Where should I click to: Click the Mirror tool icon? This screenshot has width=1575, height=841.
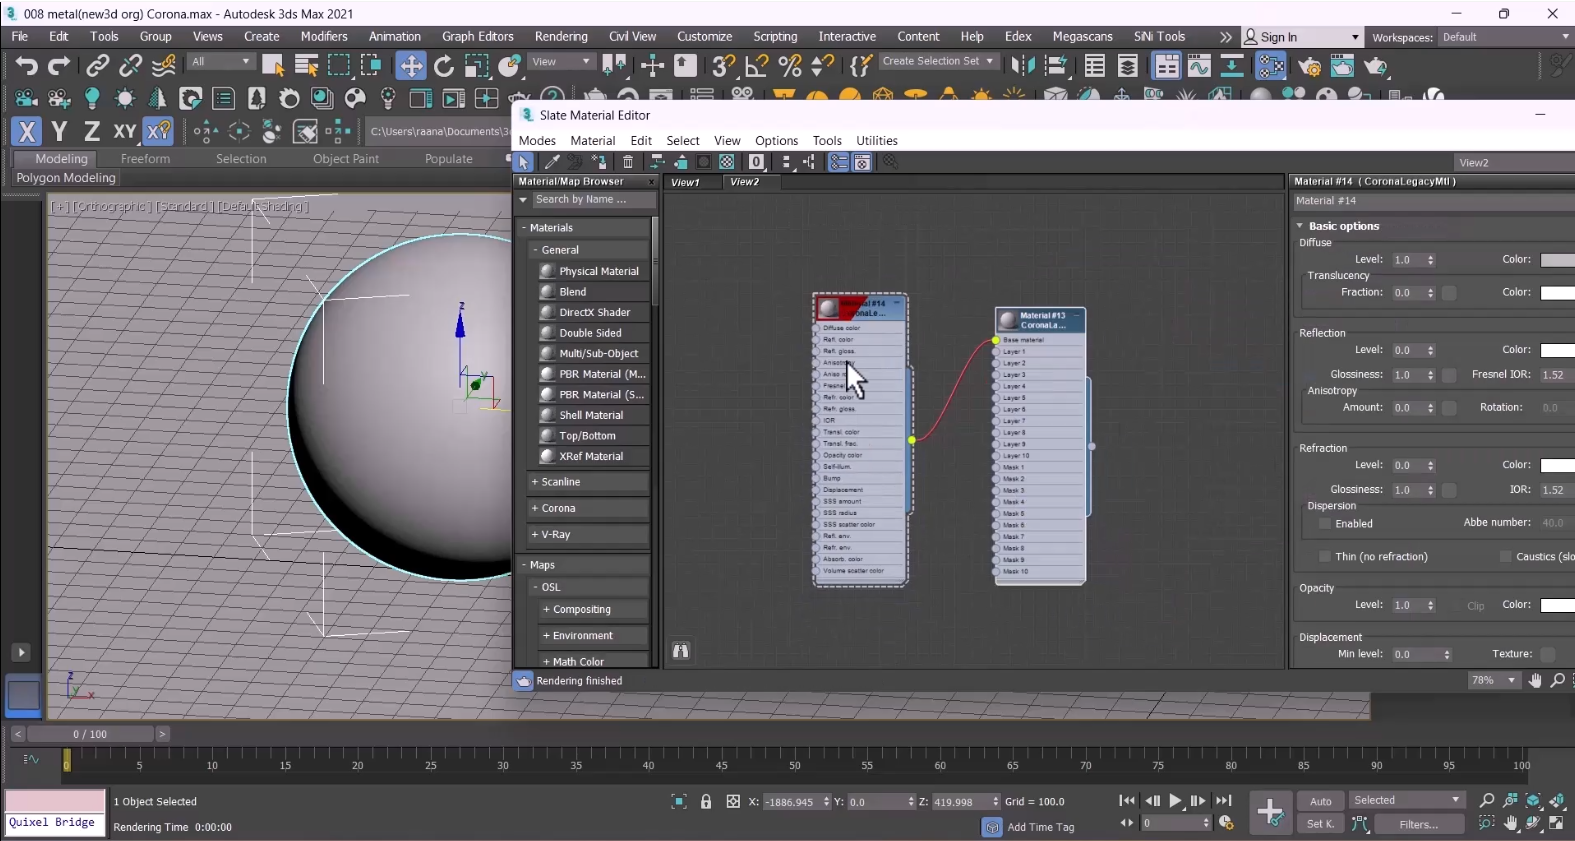coord(1023,66)
